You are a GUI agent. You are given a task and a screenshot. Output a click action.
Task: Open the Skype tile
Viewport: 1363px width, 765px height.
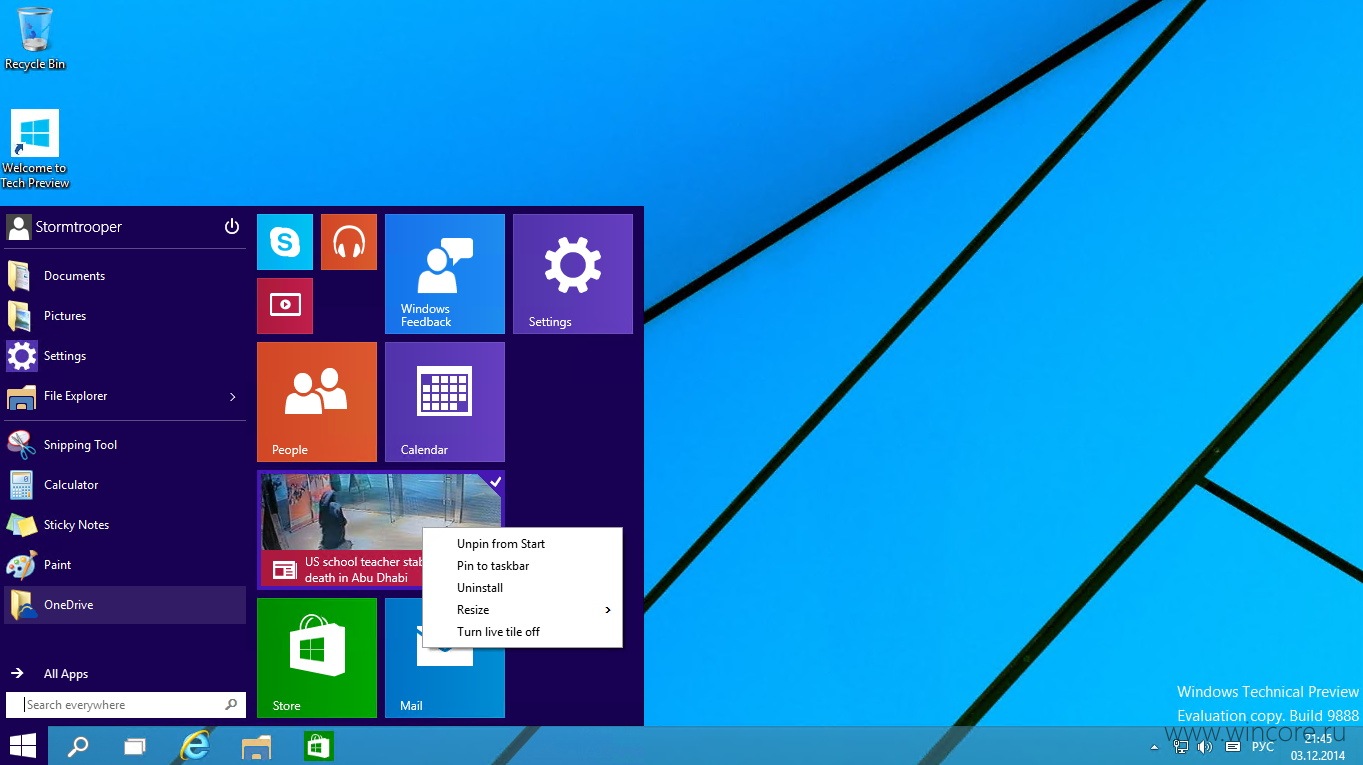coord(285,242)
